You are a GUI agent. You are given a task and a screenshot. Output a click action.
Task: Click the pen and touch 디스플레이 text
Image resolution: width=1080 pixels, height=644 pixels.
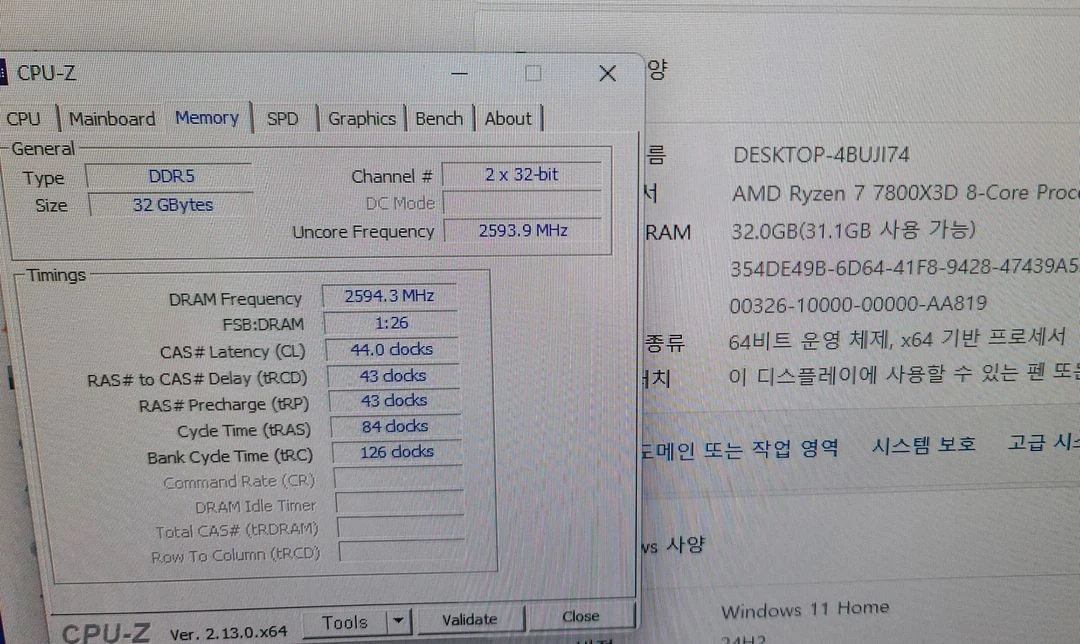904,374
